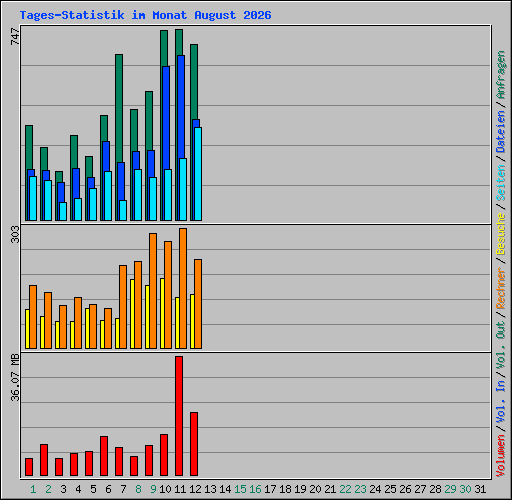The height and width of the screenshot is (500, 512).
Task: Click day 22 on the x-axis
Action: [x=345, y=489]
